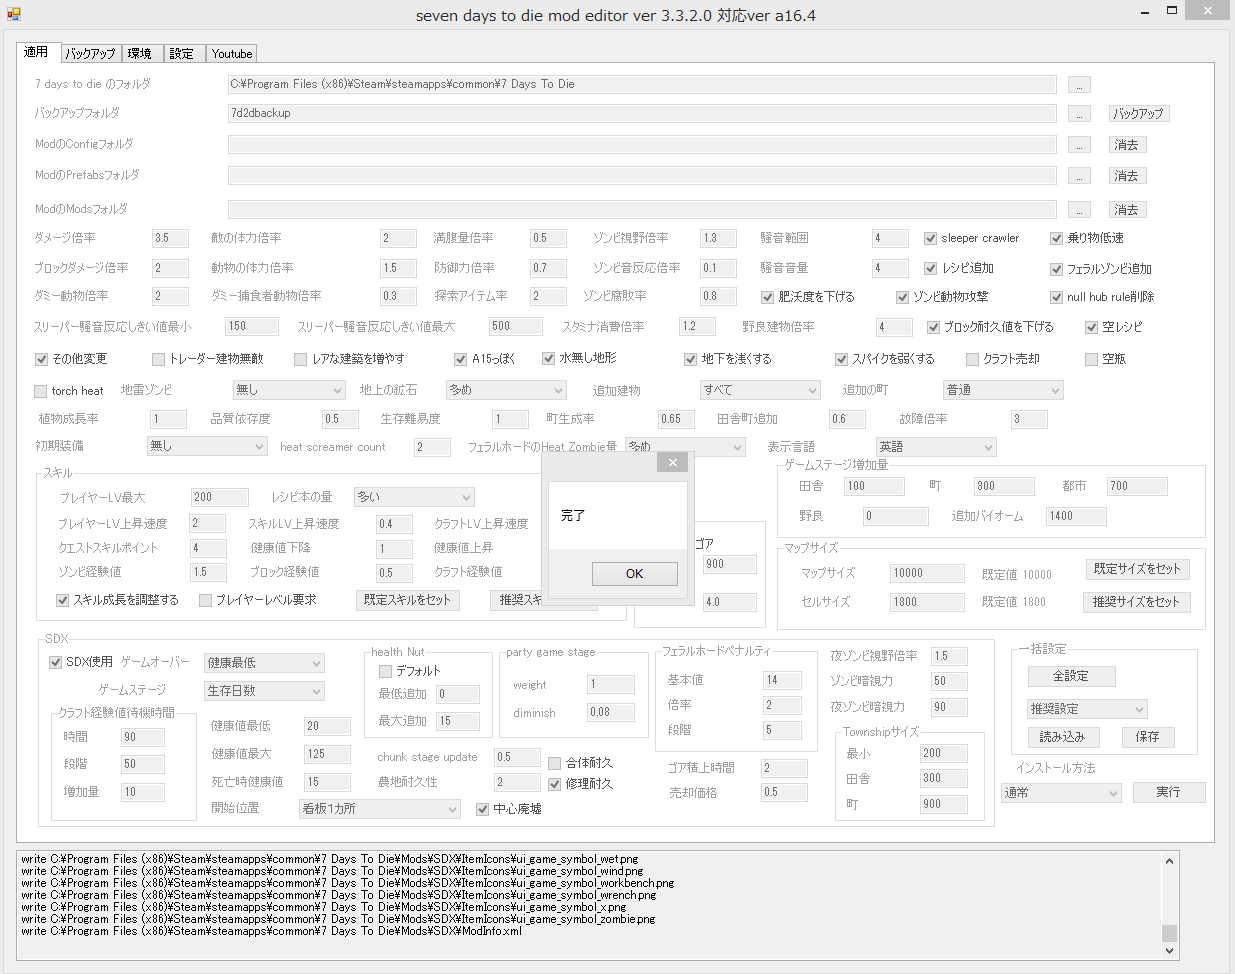Switch to the バックアップ tab
Viewport: 1235px width, 974px height.
pyautogui.click(x=90, y=54)
